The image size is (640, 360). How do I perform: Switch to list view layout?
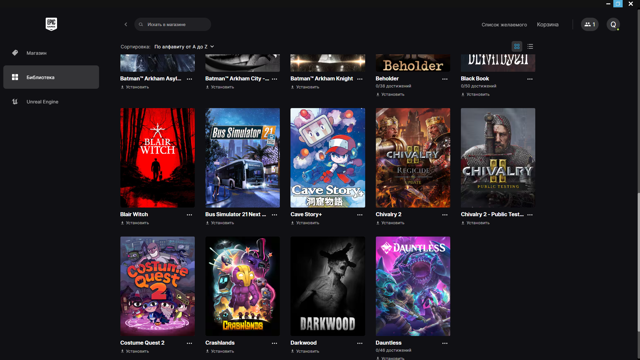pos(530,47)
